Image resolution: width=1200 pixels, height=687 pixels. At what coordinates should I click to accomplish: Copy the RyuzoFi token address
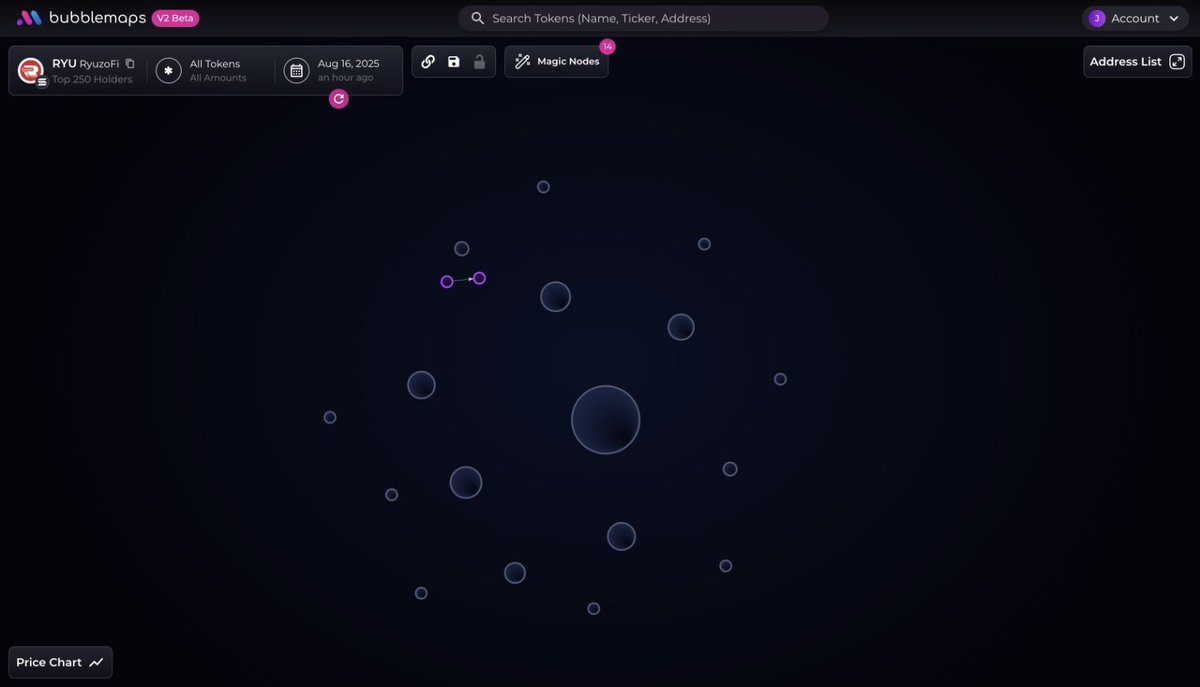point(130,63)
